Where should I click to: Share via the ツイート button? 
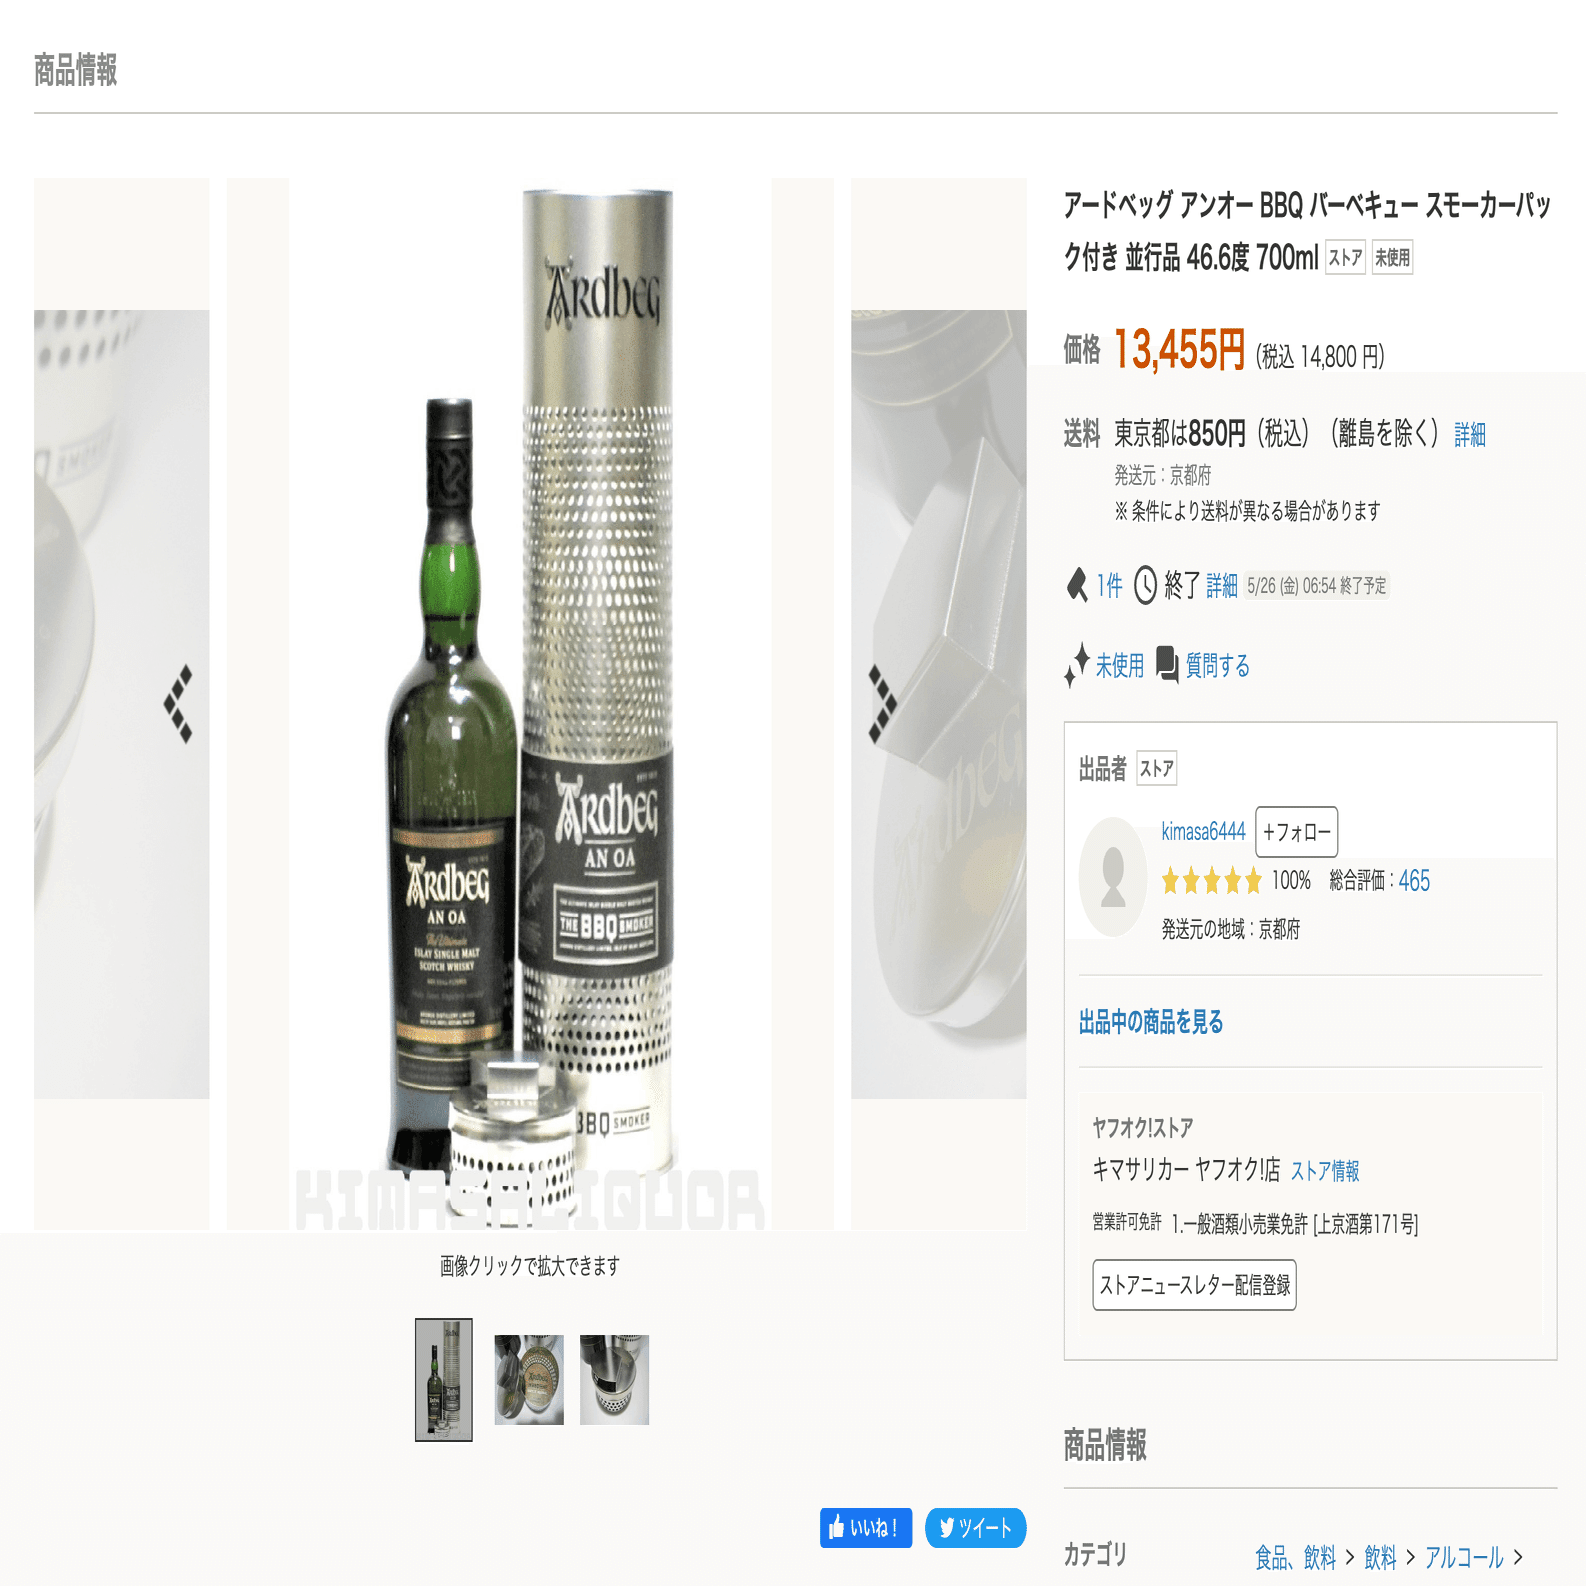976,1528
